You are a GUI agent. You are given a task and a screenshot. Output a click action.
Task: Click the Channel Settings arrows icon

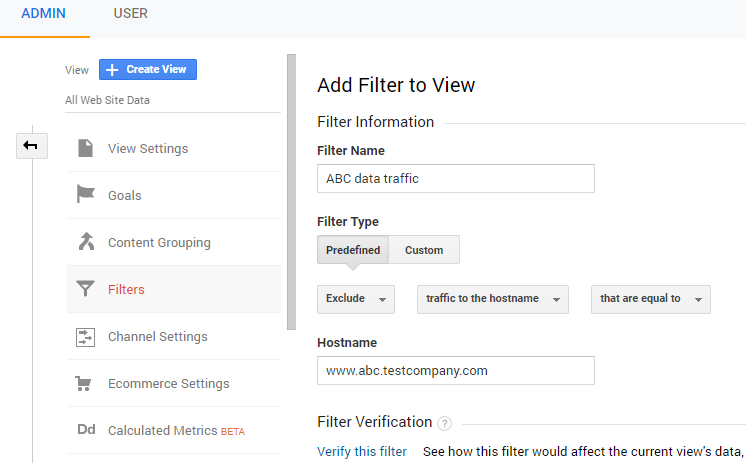[x=86, y=337]
